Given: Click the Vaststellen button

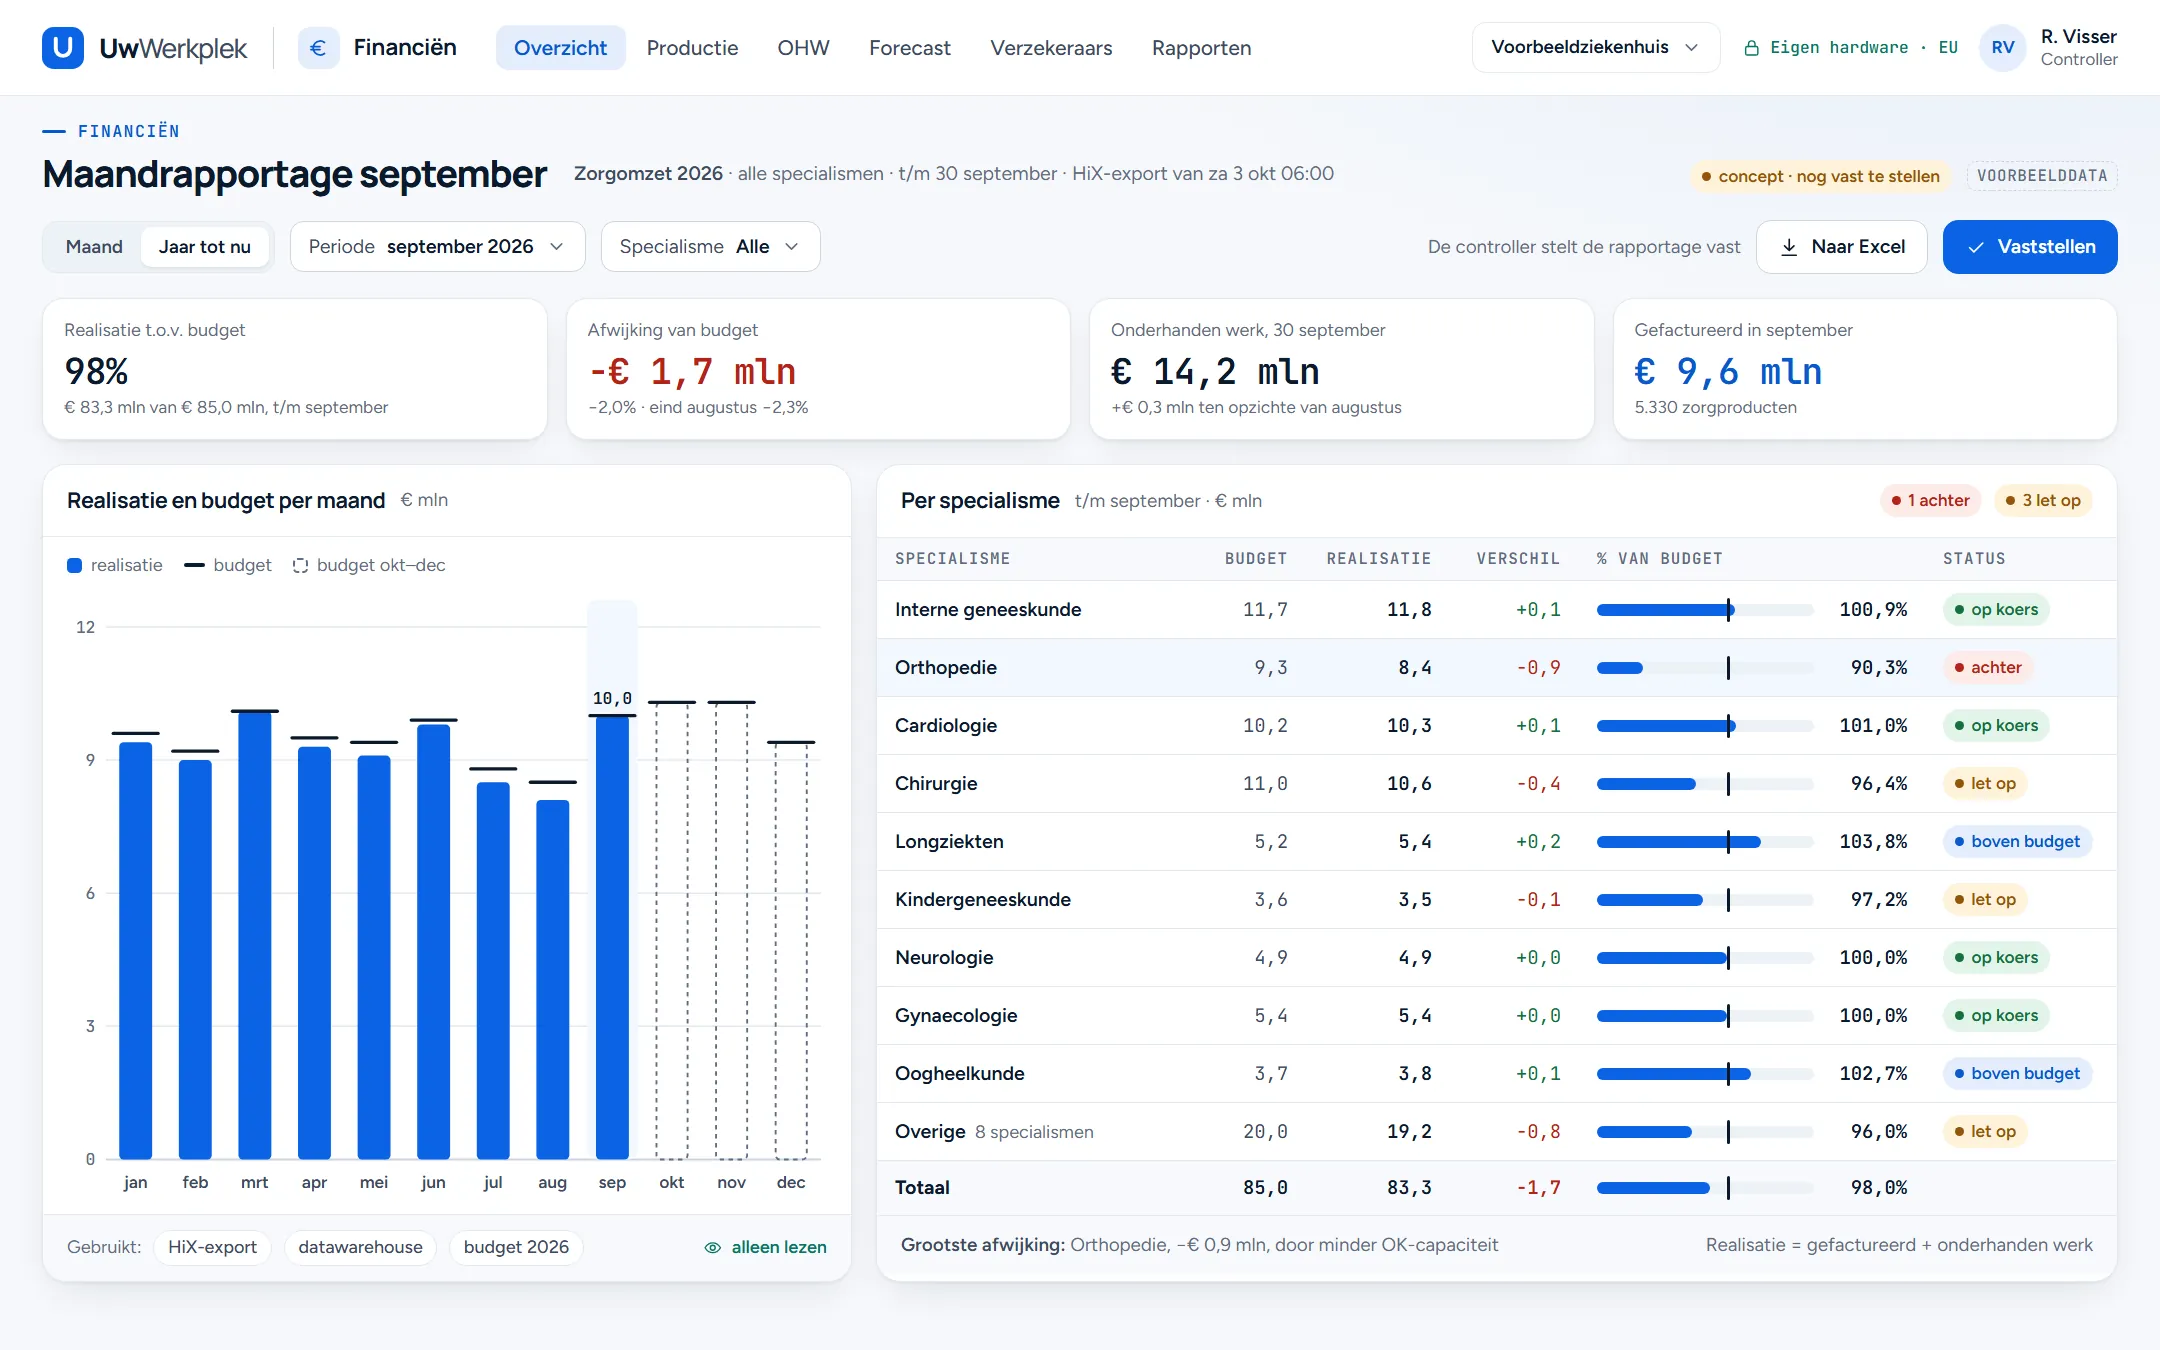Looking at the screenshot, I should tap(2030, 247).
